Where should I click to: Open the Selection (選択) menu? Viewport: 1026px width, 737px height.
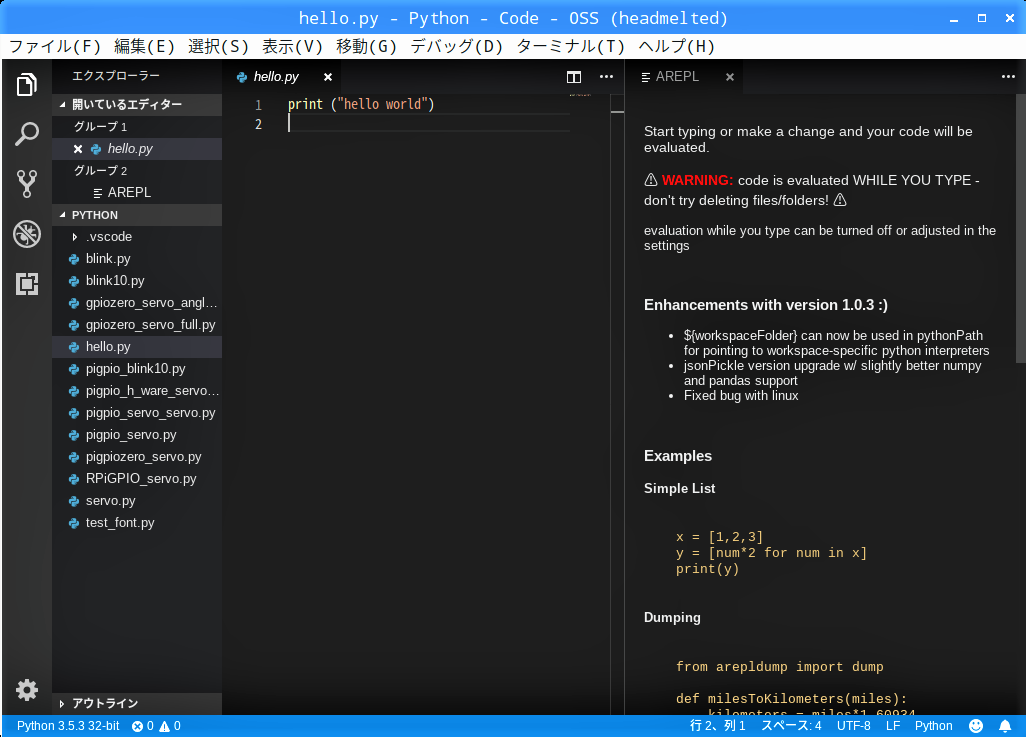(218, 46)
